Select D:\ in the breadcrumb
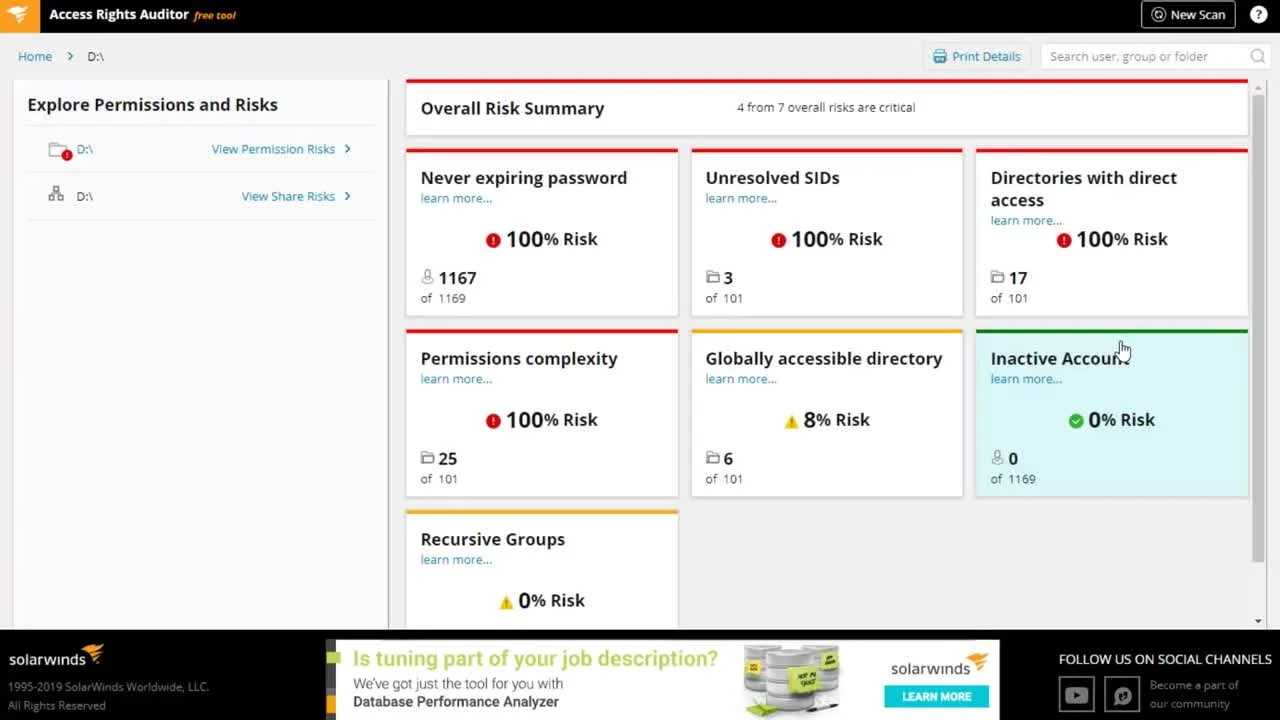The image size is (1280, 720). point(96,57)
